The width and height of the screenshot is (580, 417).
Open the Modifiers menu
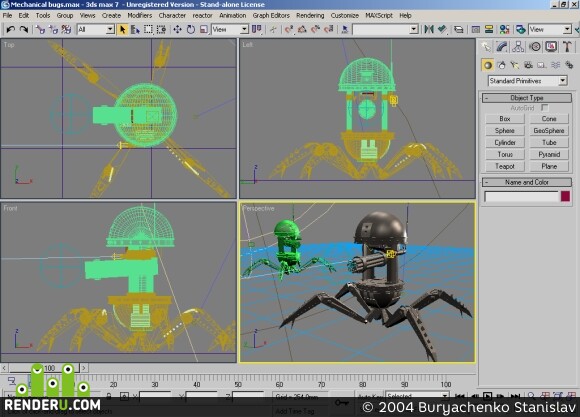click(140, 16)
